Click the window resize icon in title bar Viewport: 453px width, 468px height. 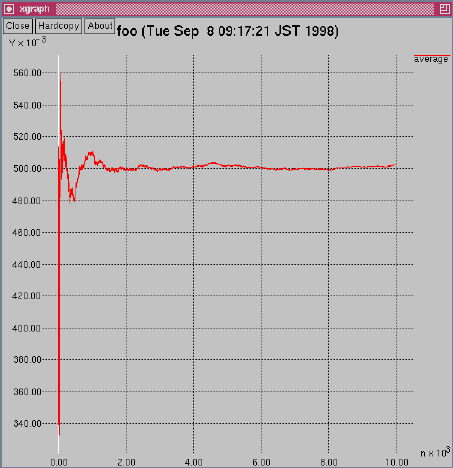coord(444,9)
